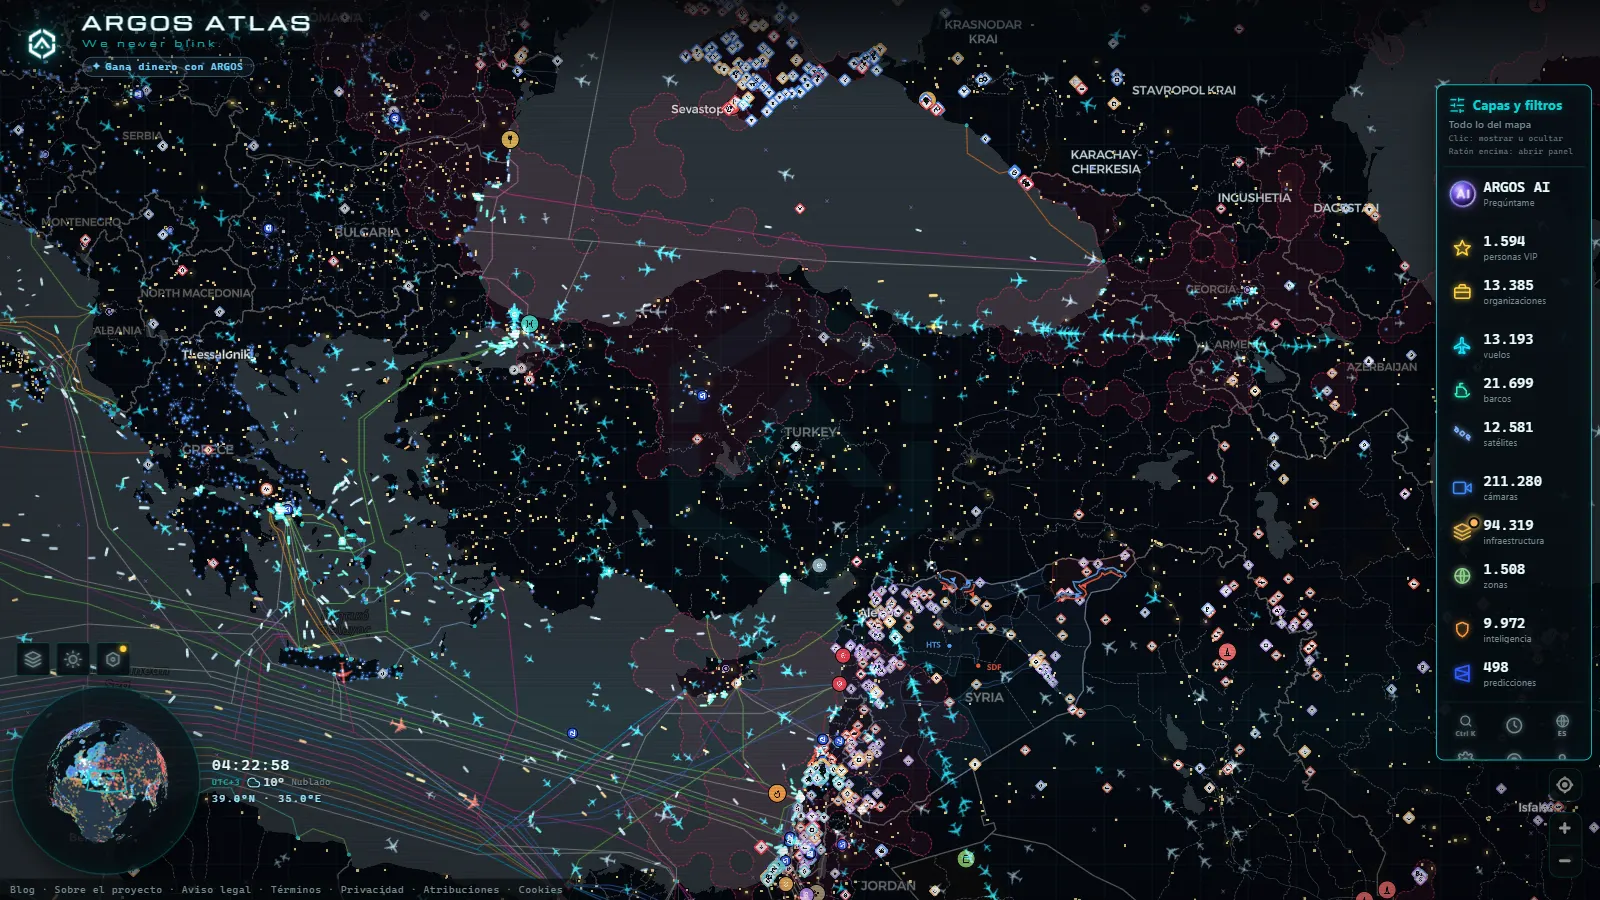Open the Términos footer link
This screenshot has width=1600, height=900.
click(296, 889)
